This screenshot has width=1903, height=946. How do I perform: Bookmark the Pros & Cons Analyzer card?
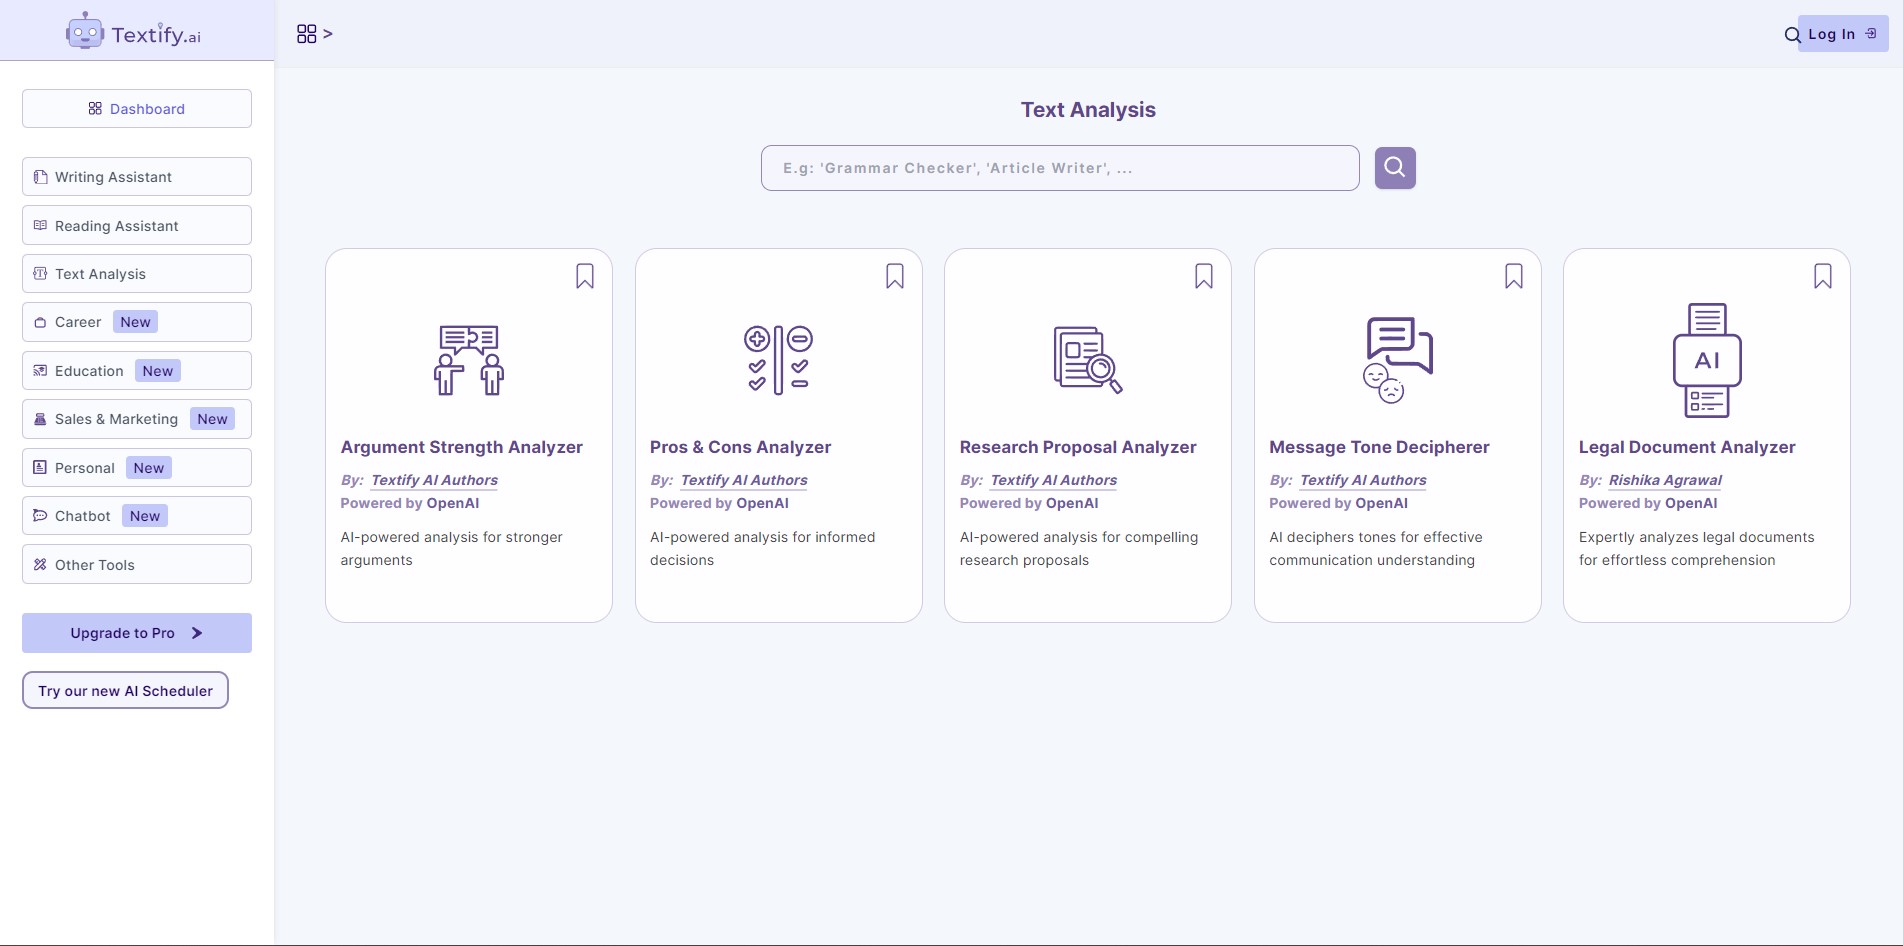(895, 276)
